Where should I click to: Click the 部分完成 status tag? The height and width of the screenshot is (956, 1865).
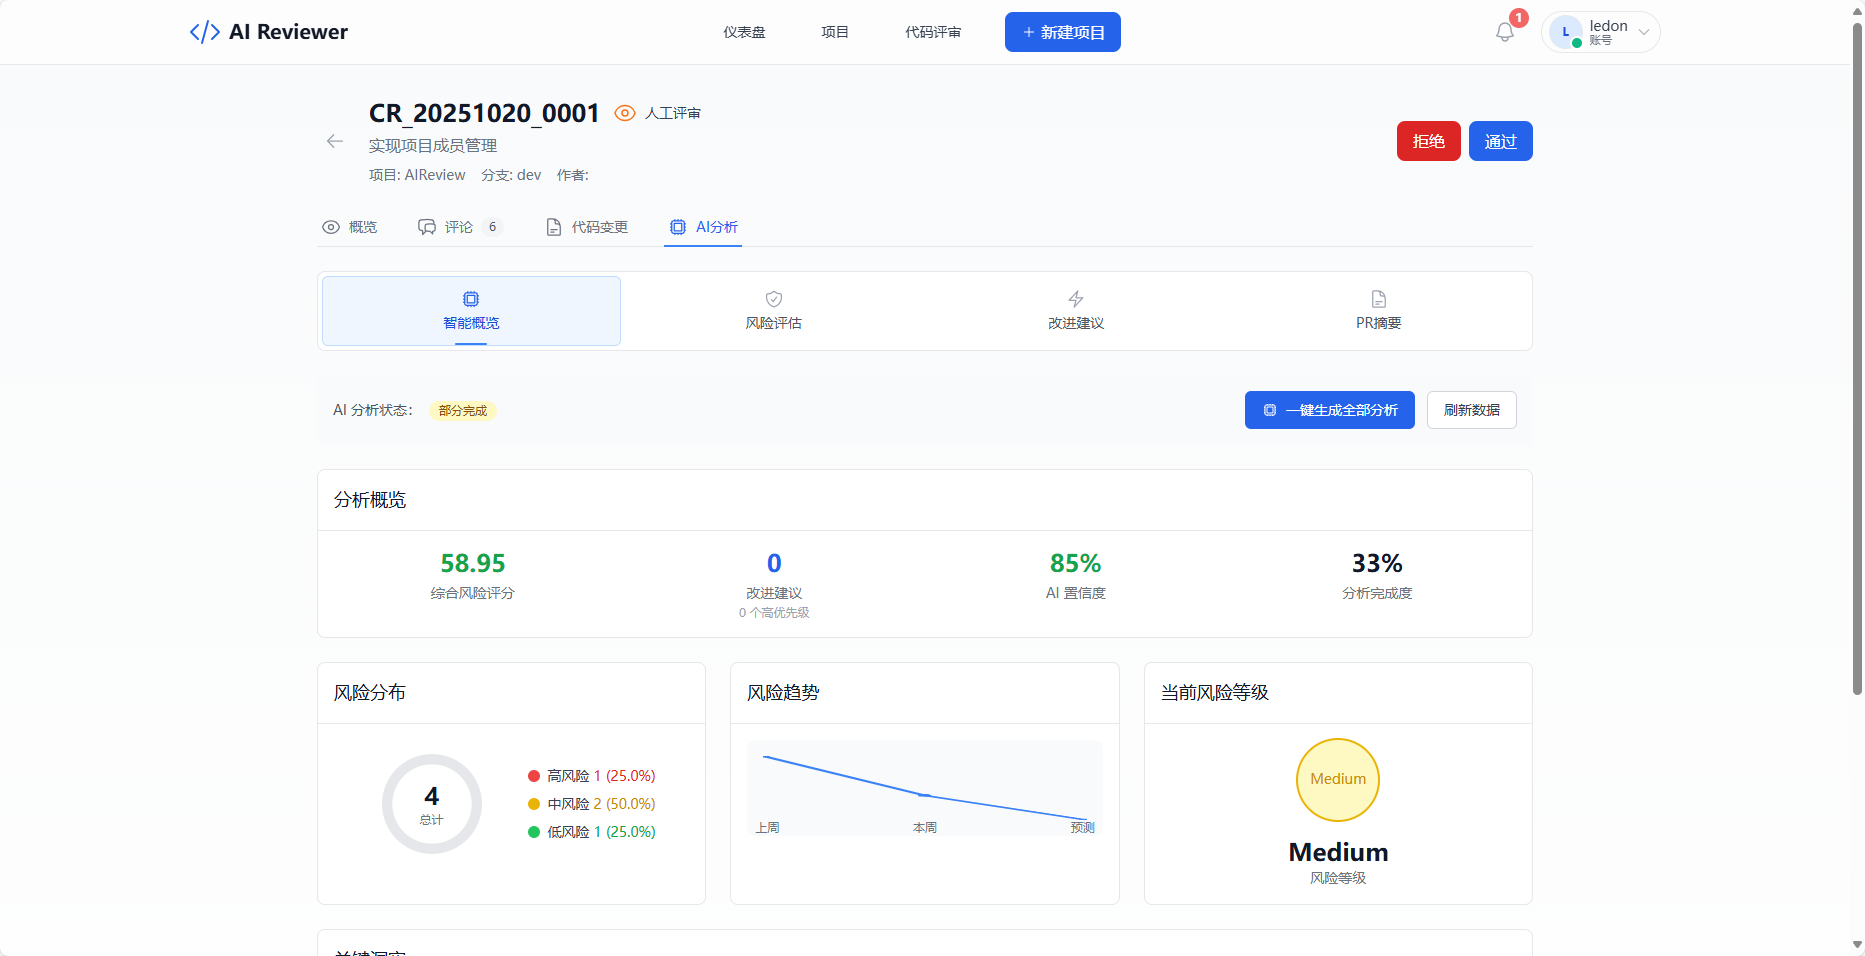(463, 411)
